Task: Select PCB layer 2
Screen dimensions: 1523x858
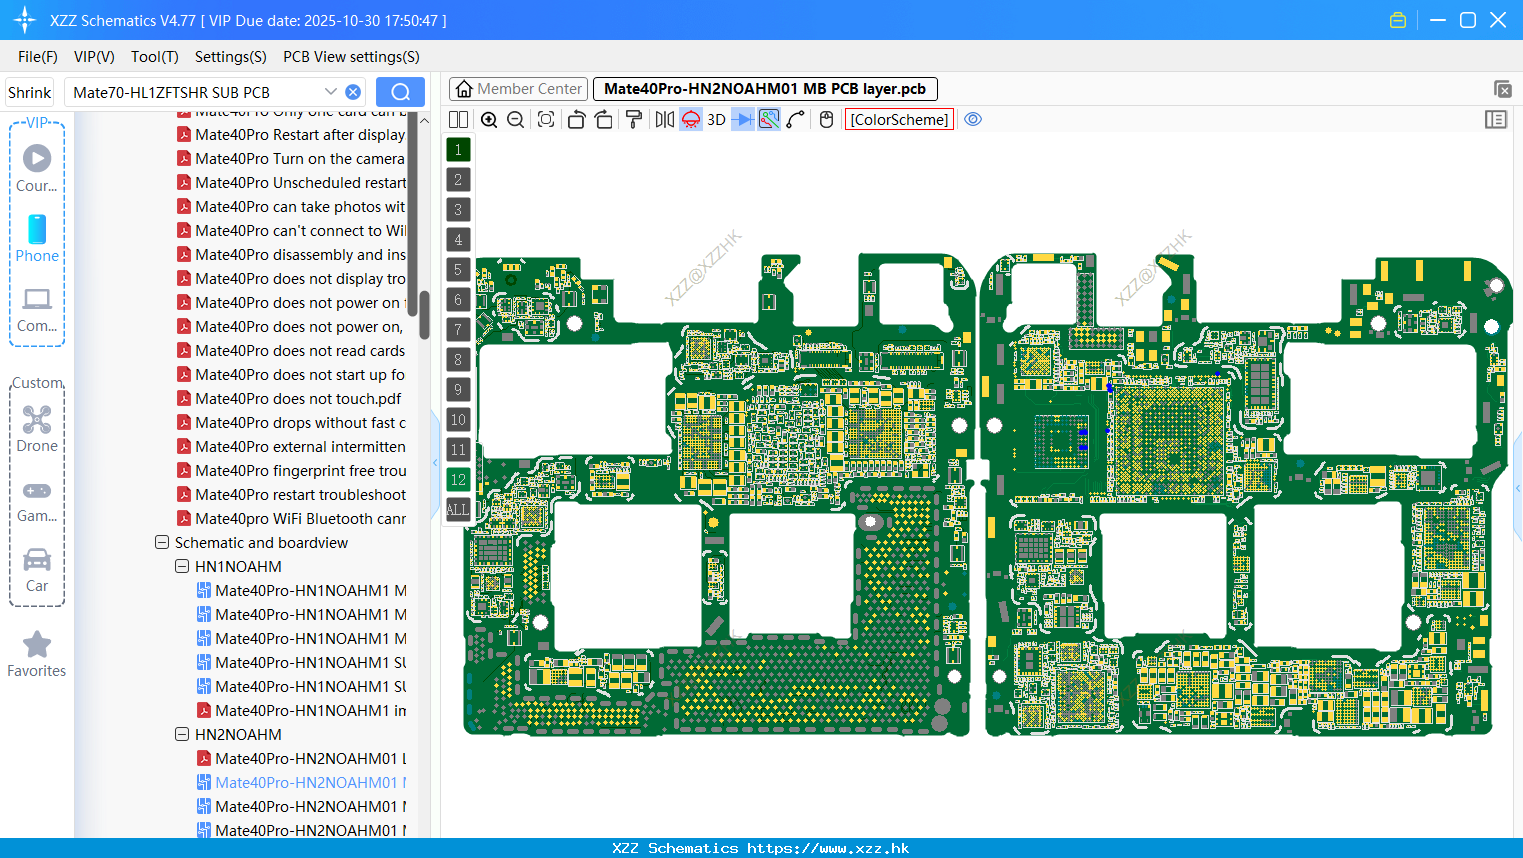Action: tap(458, 180)
